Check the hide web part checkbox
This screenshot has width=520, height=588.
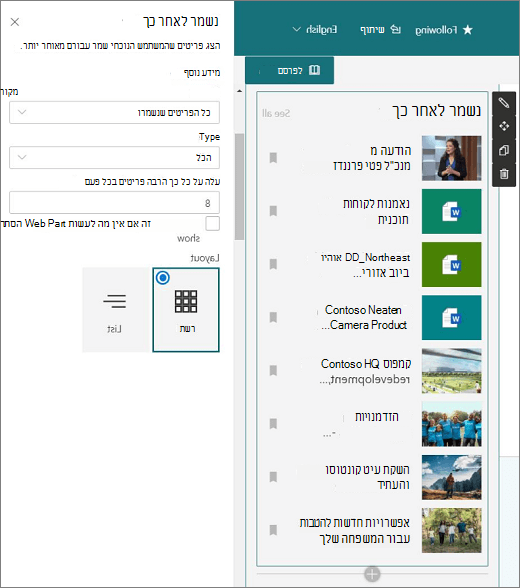213,224
